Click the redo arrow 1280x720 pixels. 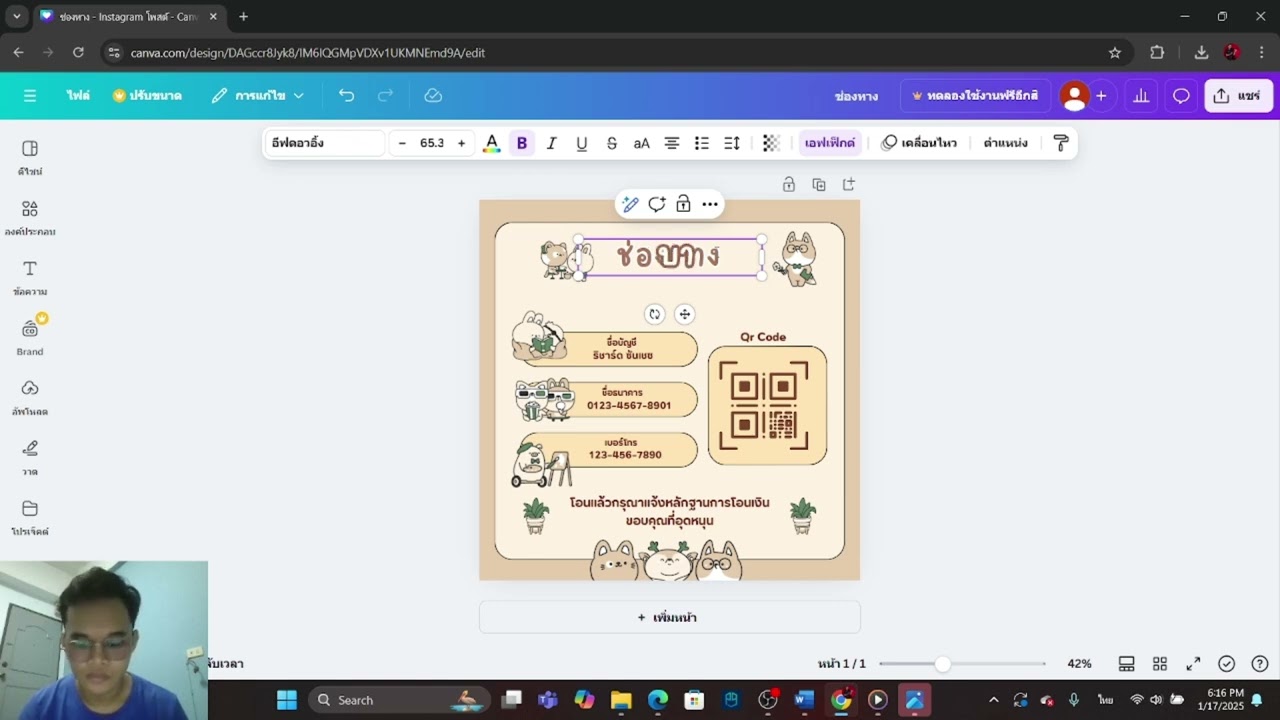(385, 96)
